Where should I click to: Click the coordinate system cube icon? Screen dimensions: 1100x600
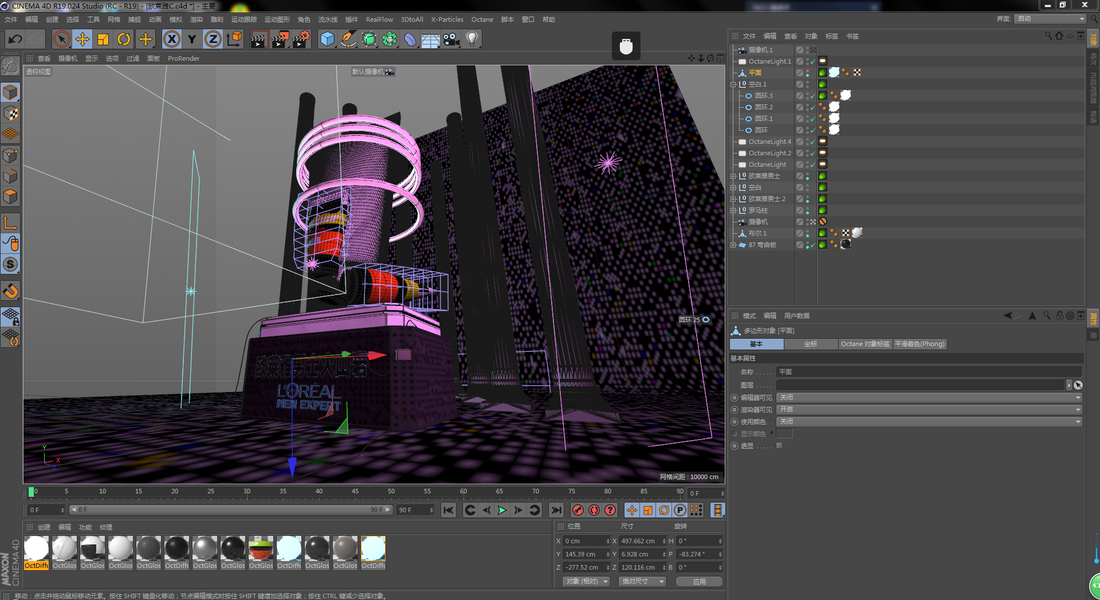click(234, 39)
